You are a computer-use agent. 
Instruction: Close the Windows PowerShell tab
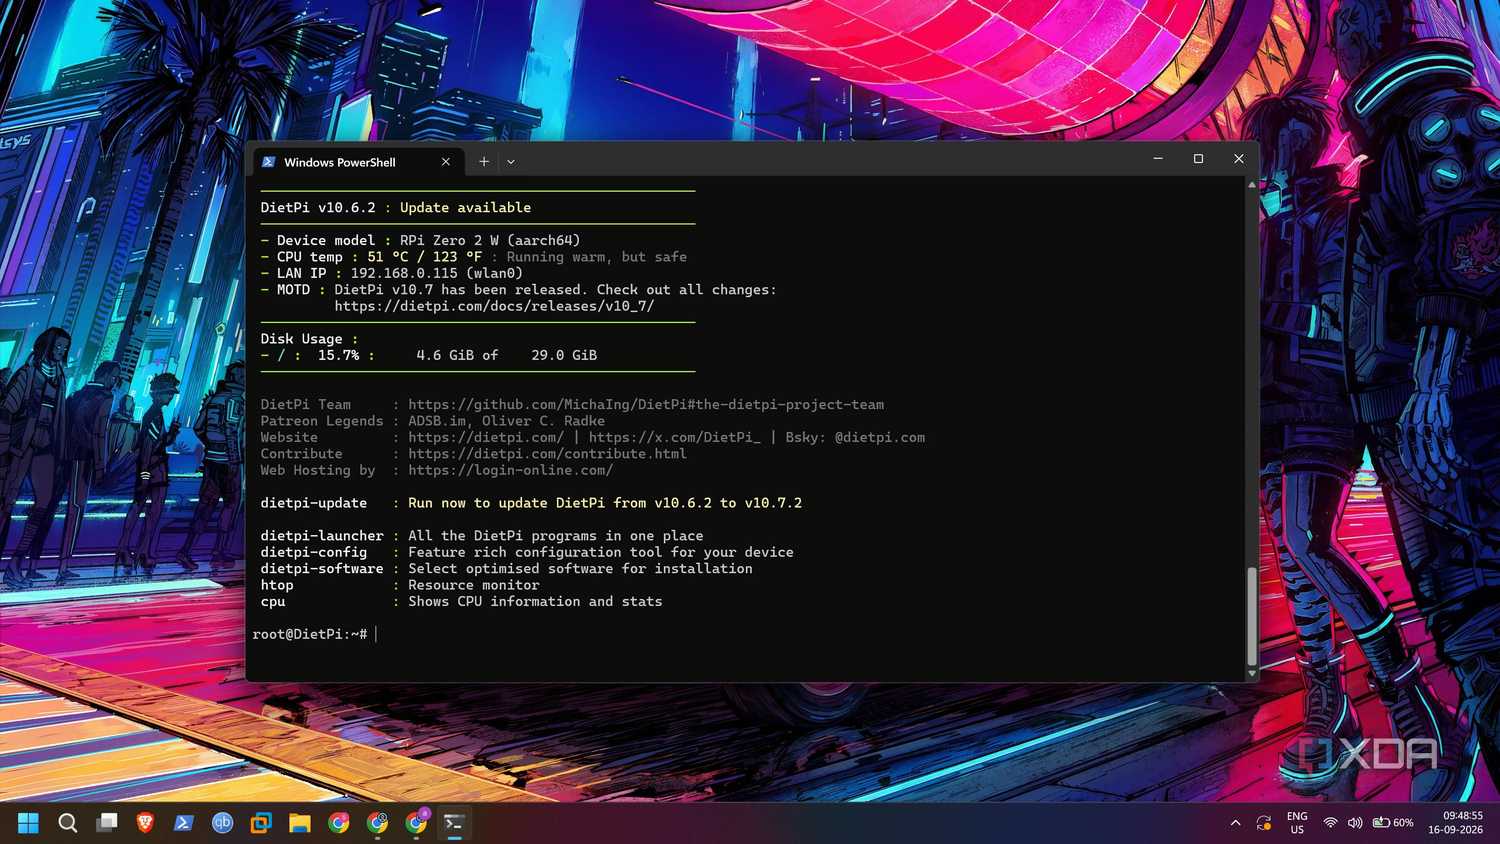click(x=446, y=162)
